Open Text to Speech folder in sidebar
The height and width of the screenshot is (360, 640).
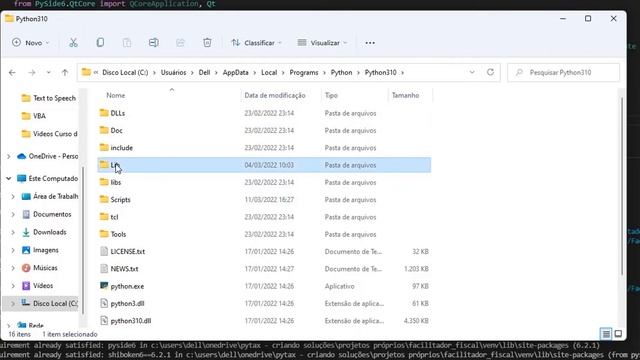pos(54,98)
